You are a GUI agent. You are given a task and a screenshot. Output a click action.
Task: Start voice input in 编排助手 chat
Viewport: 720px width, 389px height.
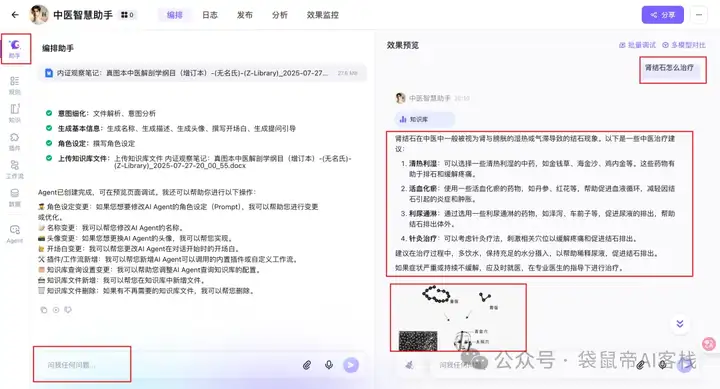point(329,365)
